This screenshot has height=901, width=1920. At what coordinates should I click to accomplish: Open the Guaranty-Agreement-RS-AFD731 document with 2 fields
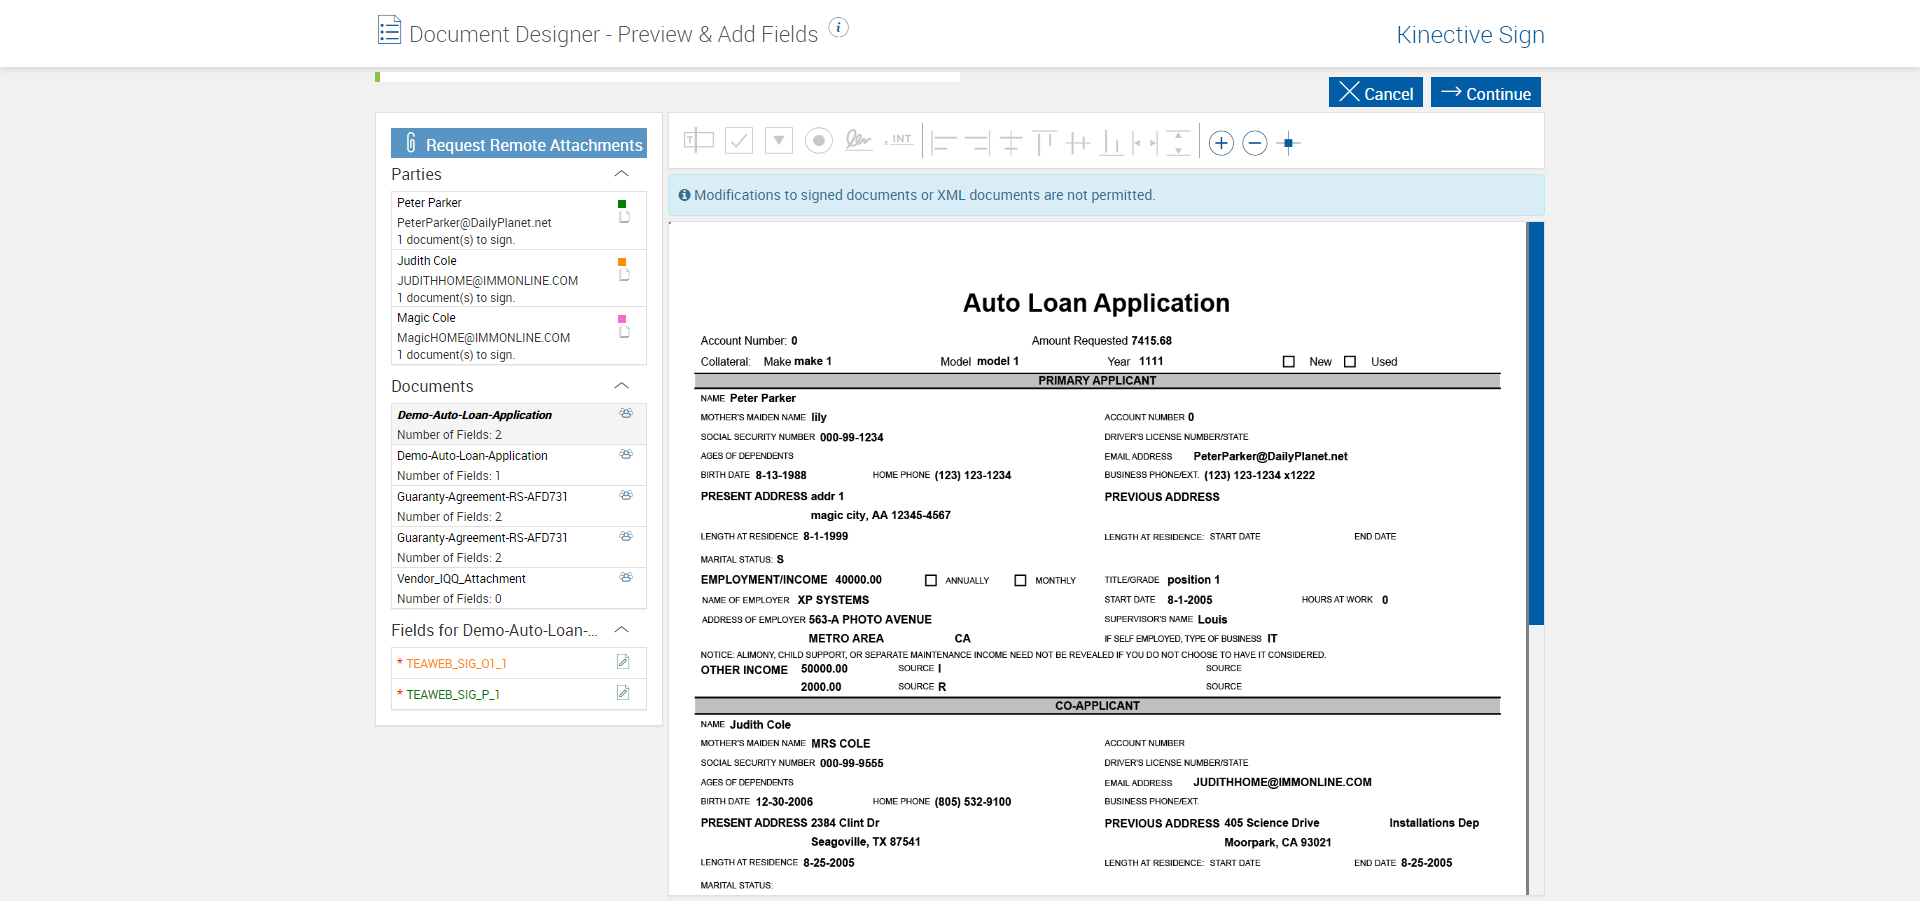(x=482, y=497)
